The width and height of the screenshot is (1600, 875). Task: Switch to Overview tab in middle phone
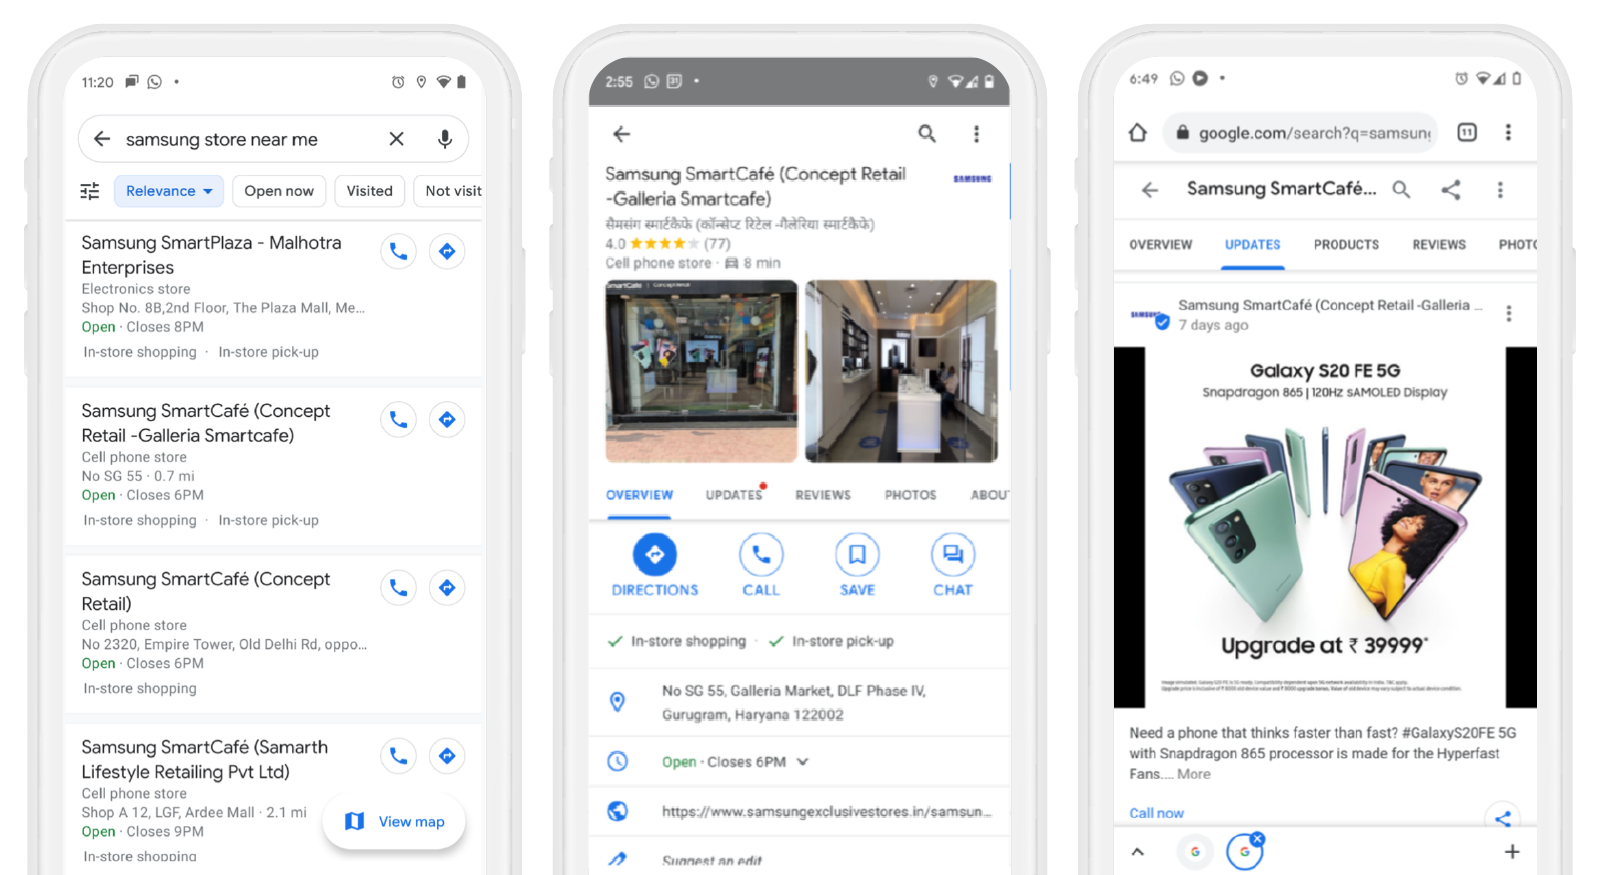click(639, 495)
